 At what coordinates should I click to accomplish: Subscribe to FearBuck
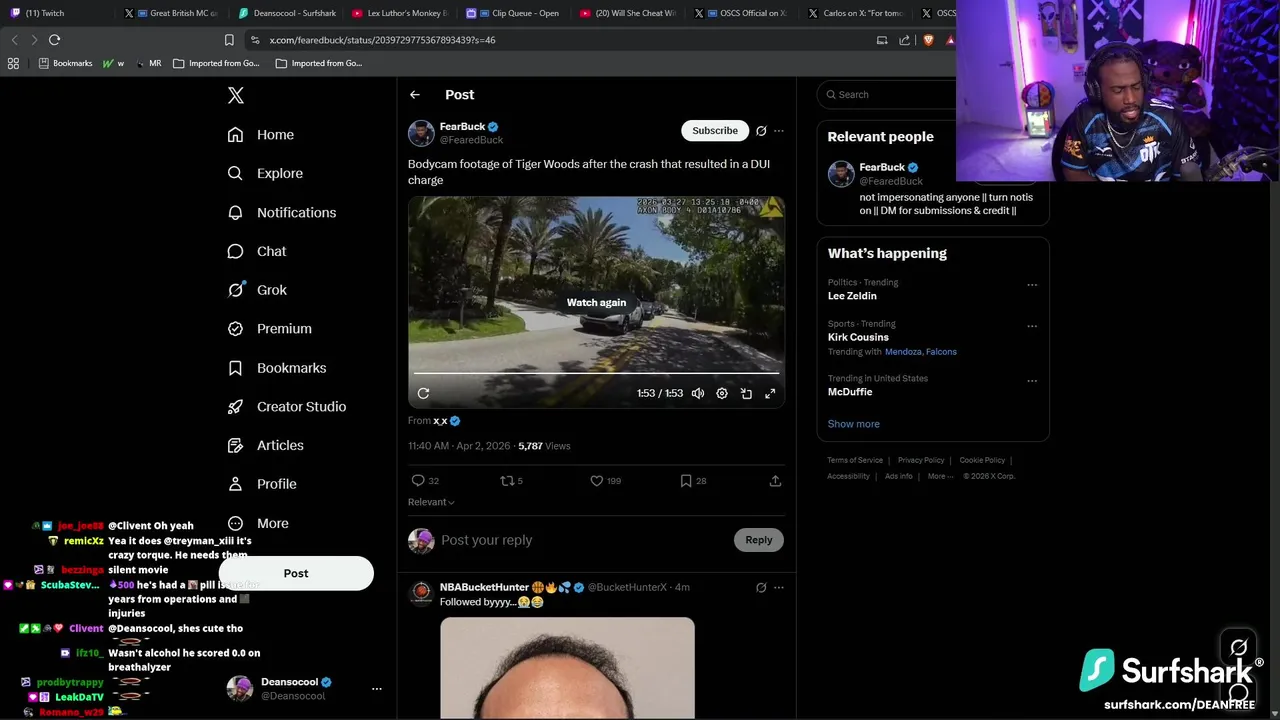(x=715, y=131)
